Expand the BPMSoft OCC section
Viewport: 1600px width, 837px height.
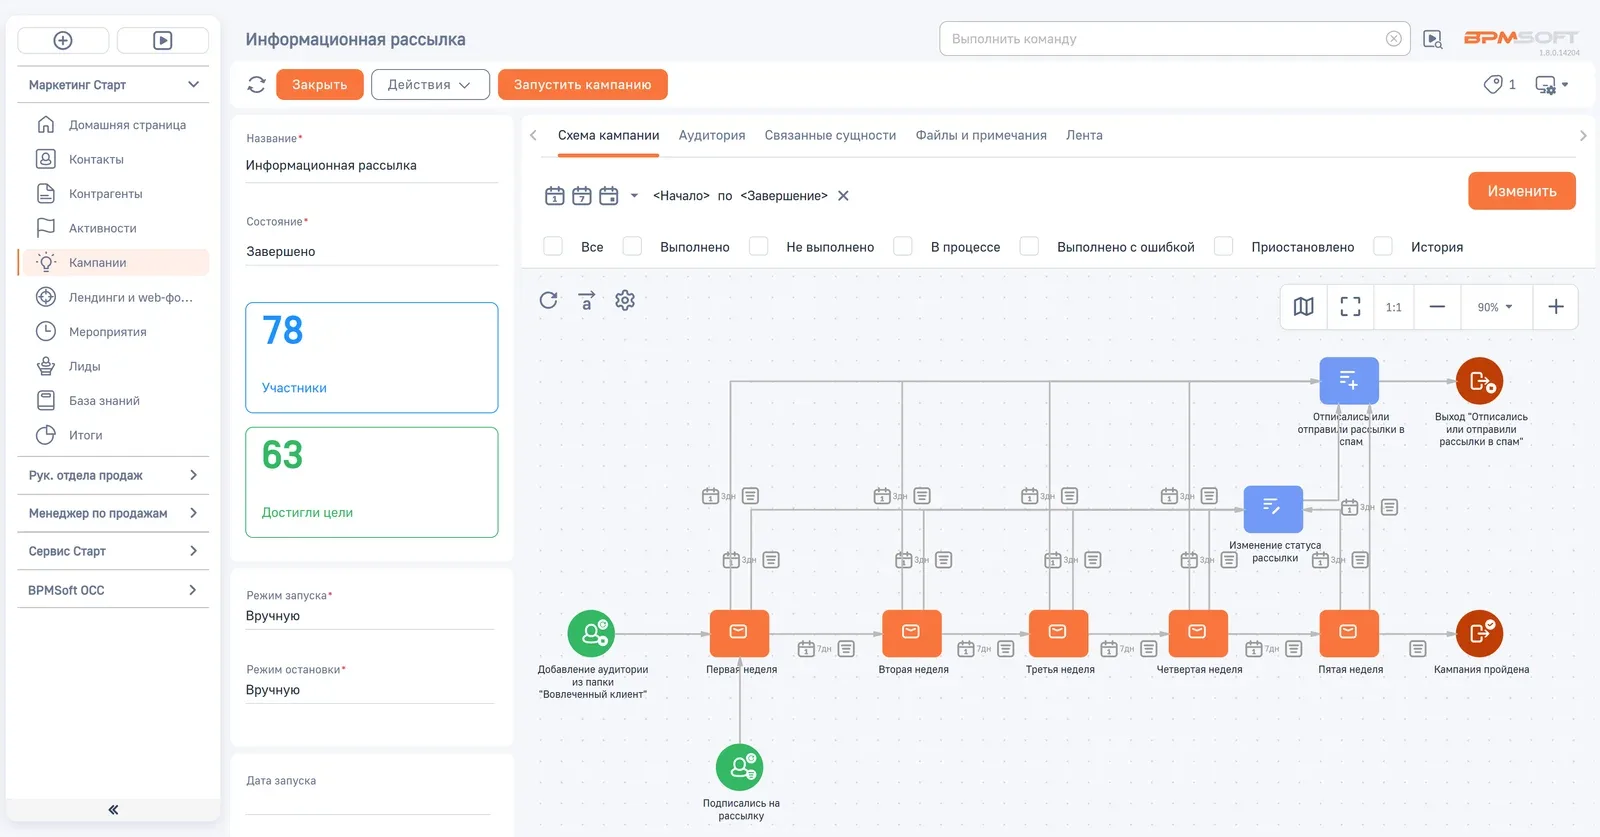[x=113, y=590]
